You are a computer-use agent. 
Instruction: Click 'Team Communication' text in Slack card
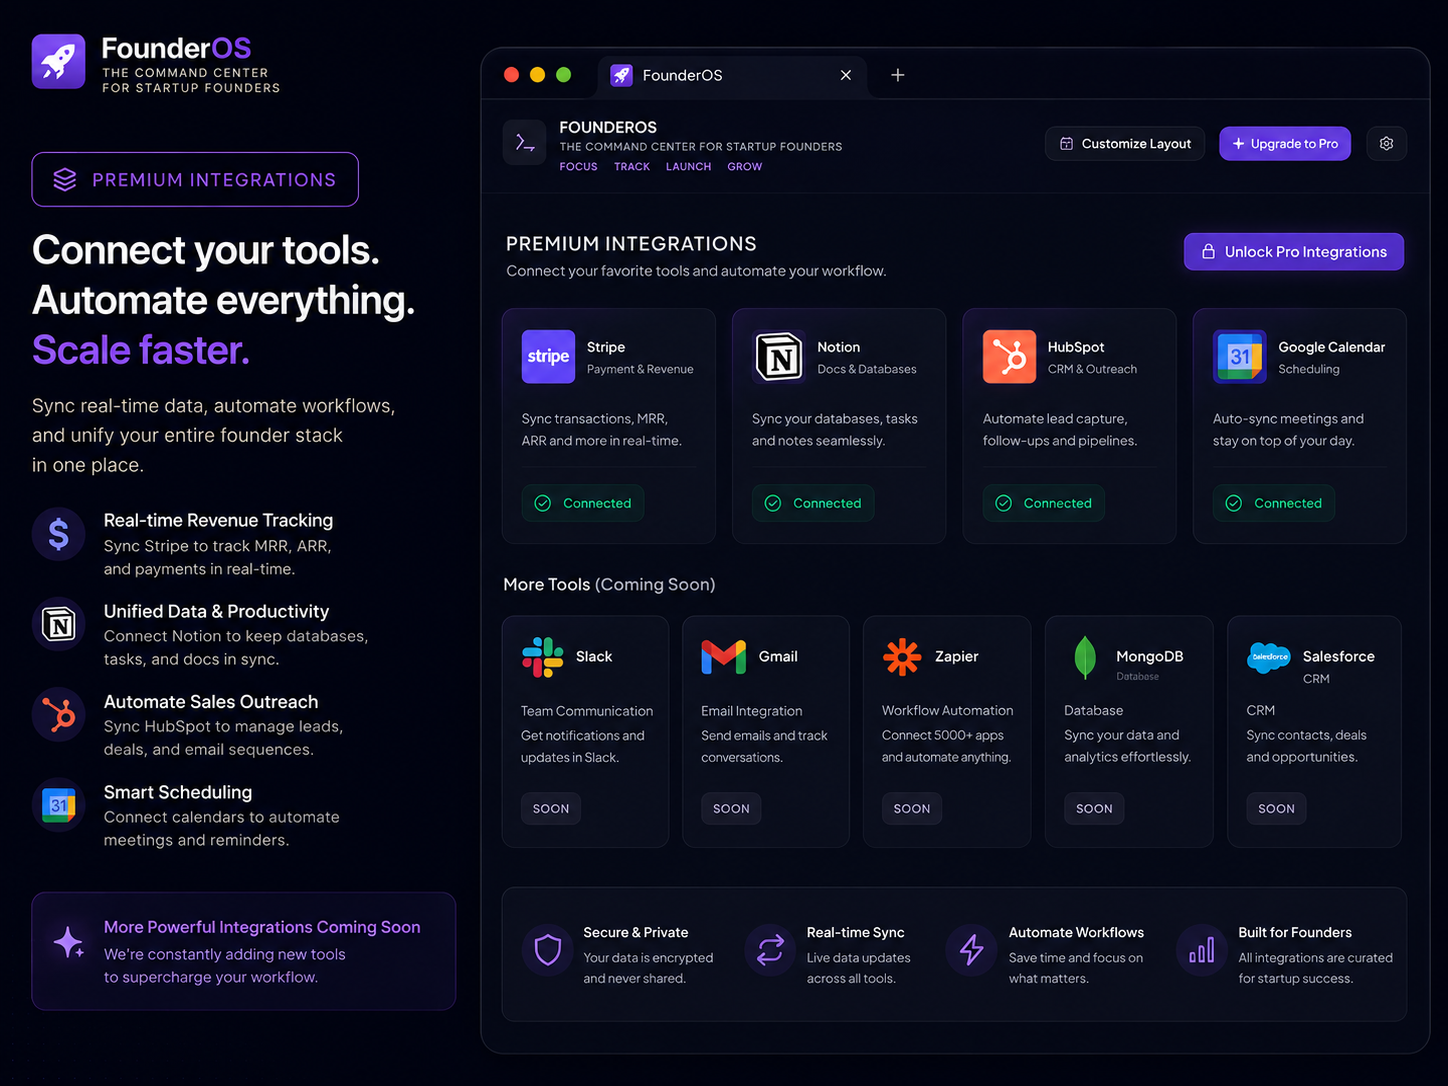tap(587, 711)
